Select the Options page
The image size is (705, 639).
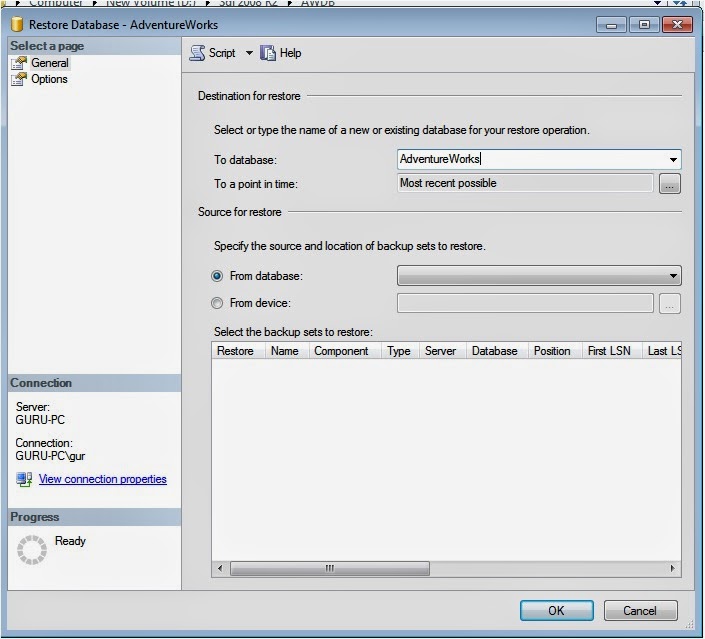pyautogui.click(x=49, y=79)
